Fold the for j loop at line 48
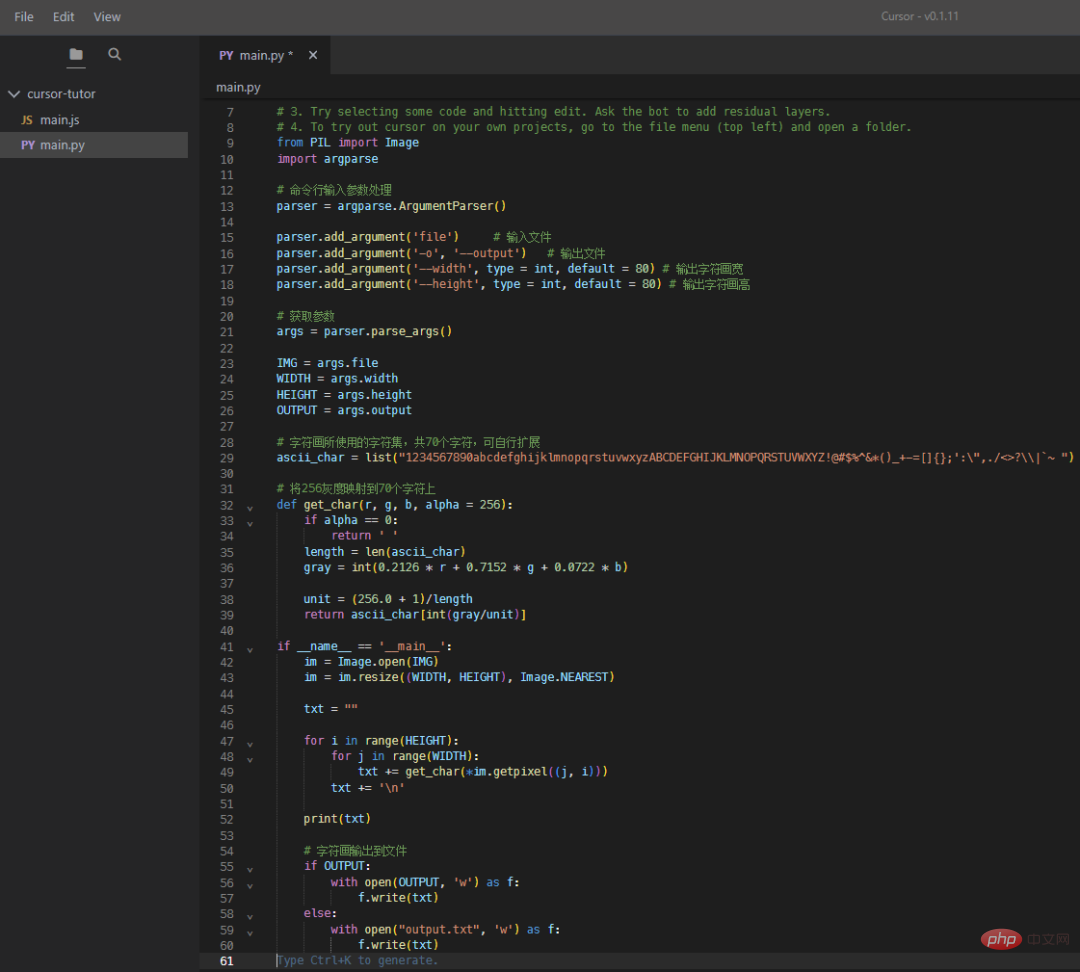The height and width of the screenshot is (972, 1080). tap(250, 761)
